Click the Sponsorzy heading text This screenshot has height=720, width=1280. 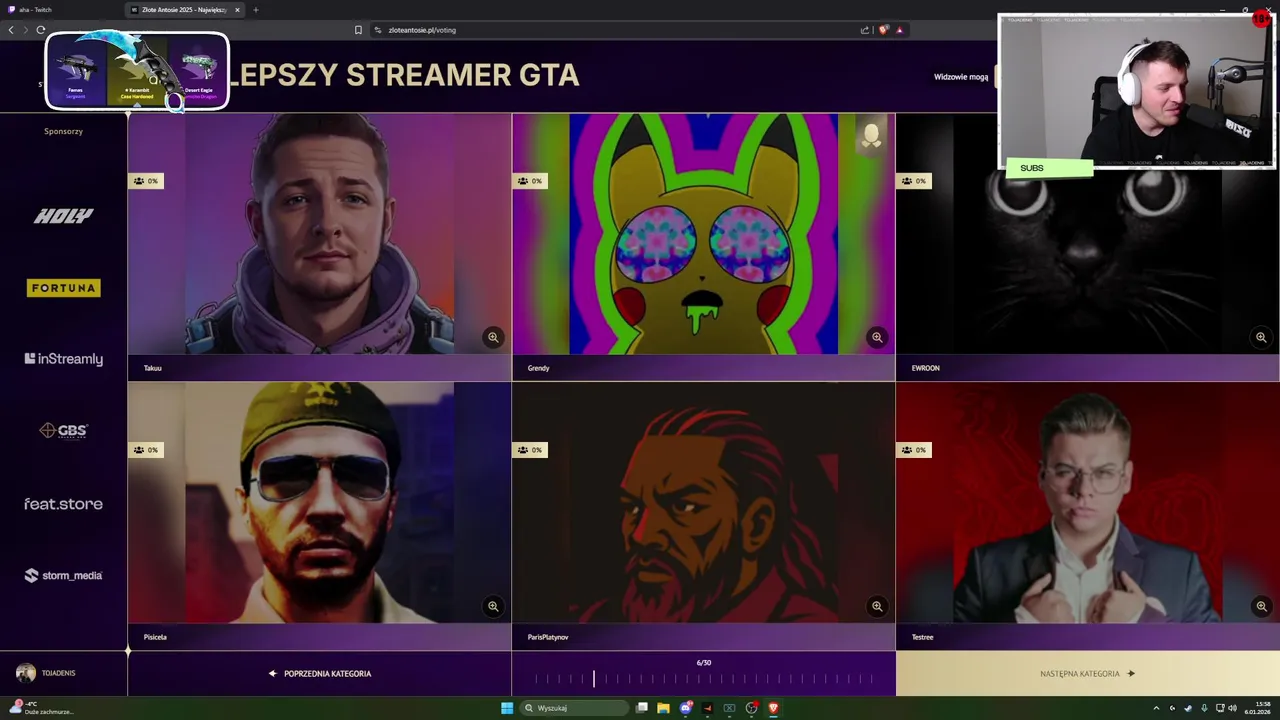point(63,131)
